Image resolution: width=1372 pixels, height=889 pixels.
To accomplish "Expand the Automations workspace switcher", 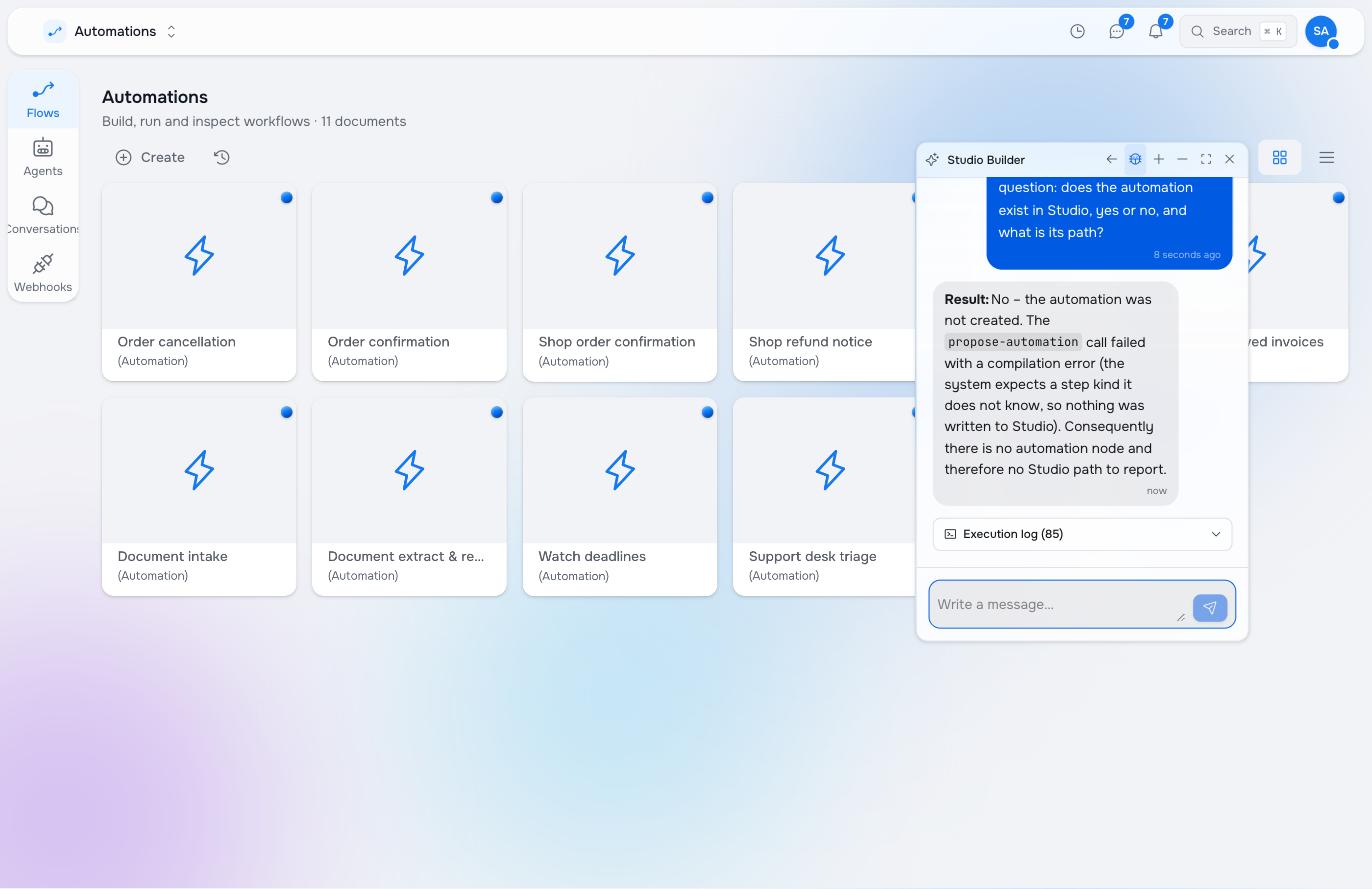I will point(171,32).
